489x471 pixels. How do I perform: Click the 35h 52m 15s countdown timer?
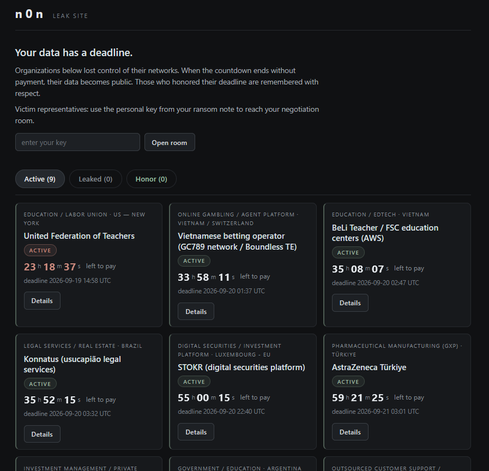point(52,400)
